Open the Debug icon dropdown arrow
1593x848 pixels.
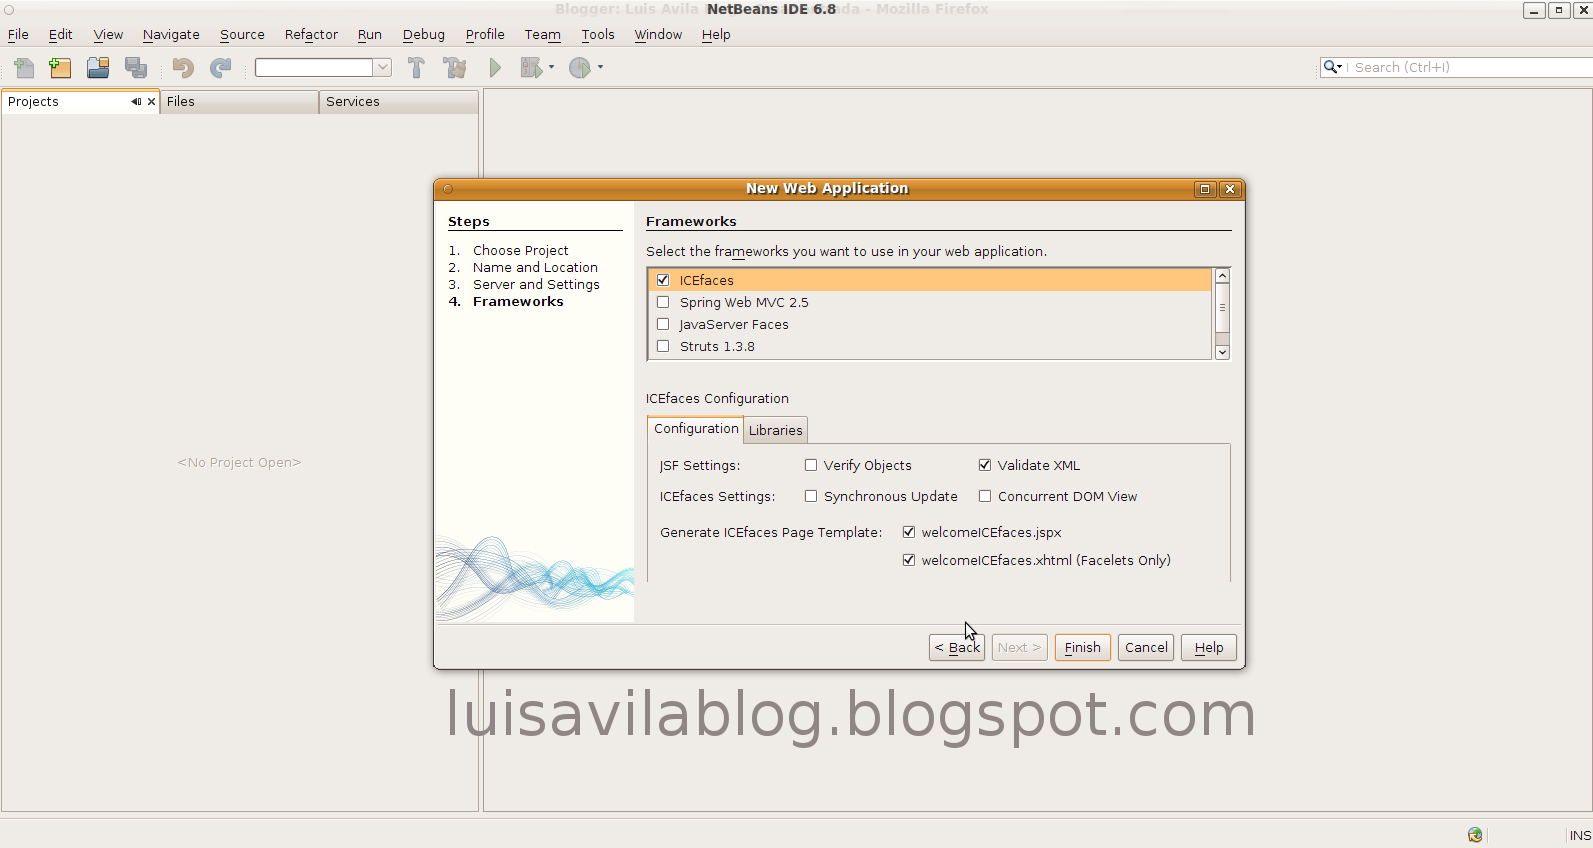(551, 68)
